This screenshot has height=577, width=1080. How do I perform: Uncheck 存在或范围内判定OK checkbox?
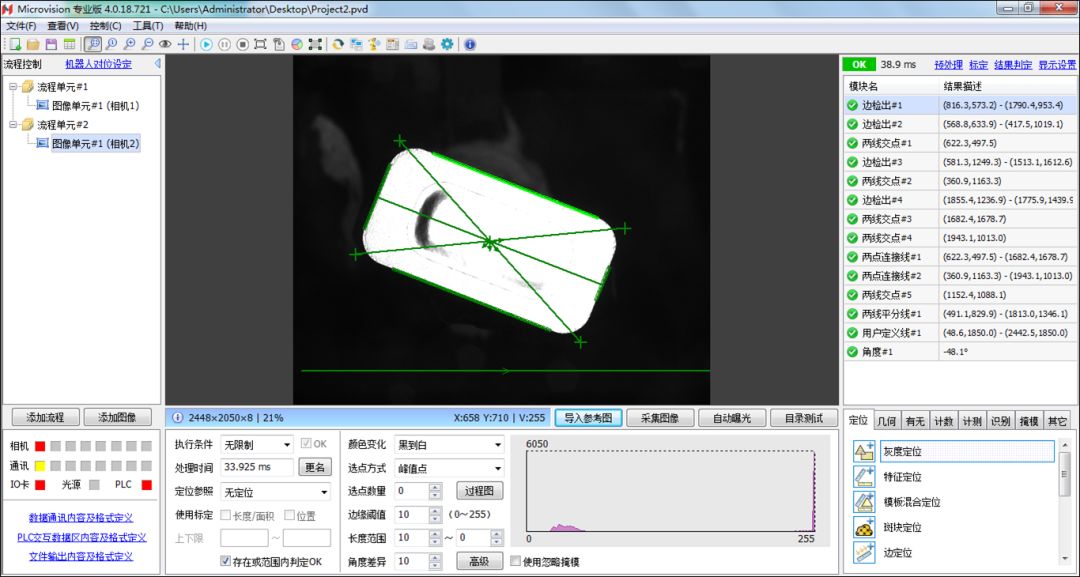(x=225, y=561)
